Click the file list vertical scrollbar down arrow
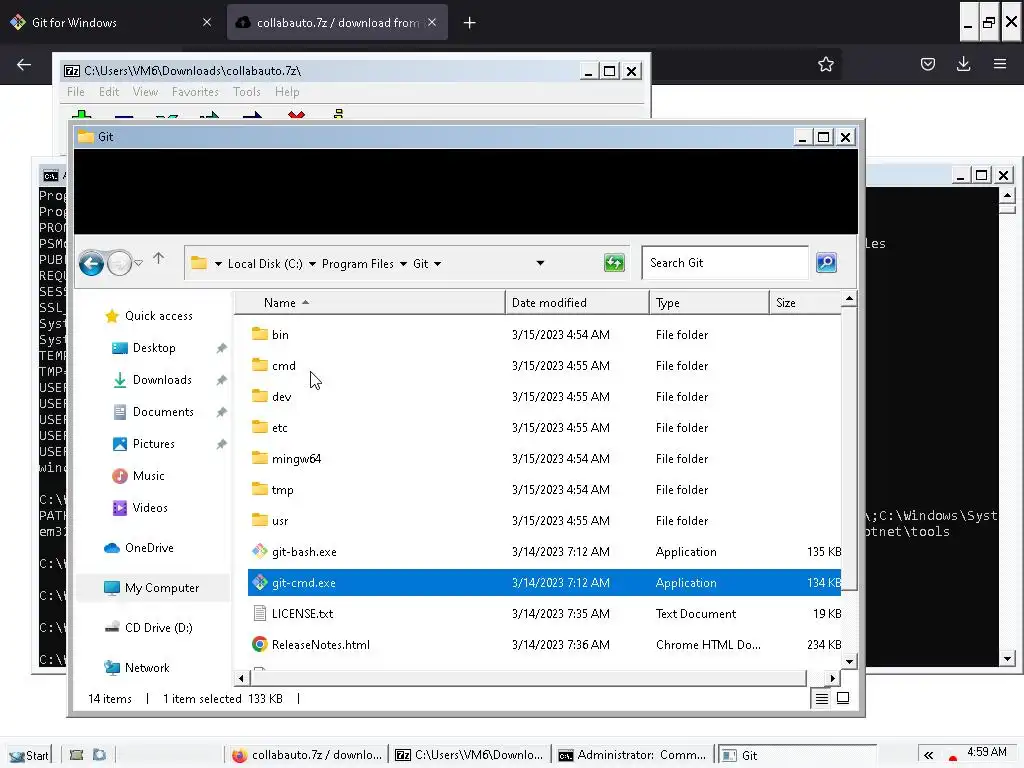The width and height of the screenshot is (1024, 768). [x=849, y=661]
